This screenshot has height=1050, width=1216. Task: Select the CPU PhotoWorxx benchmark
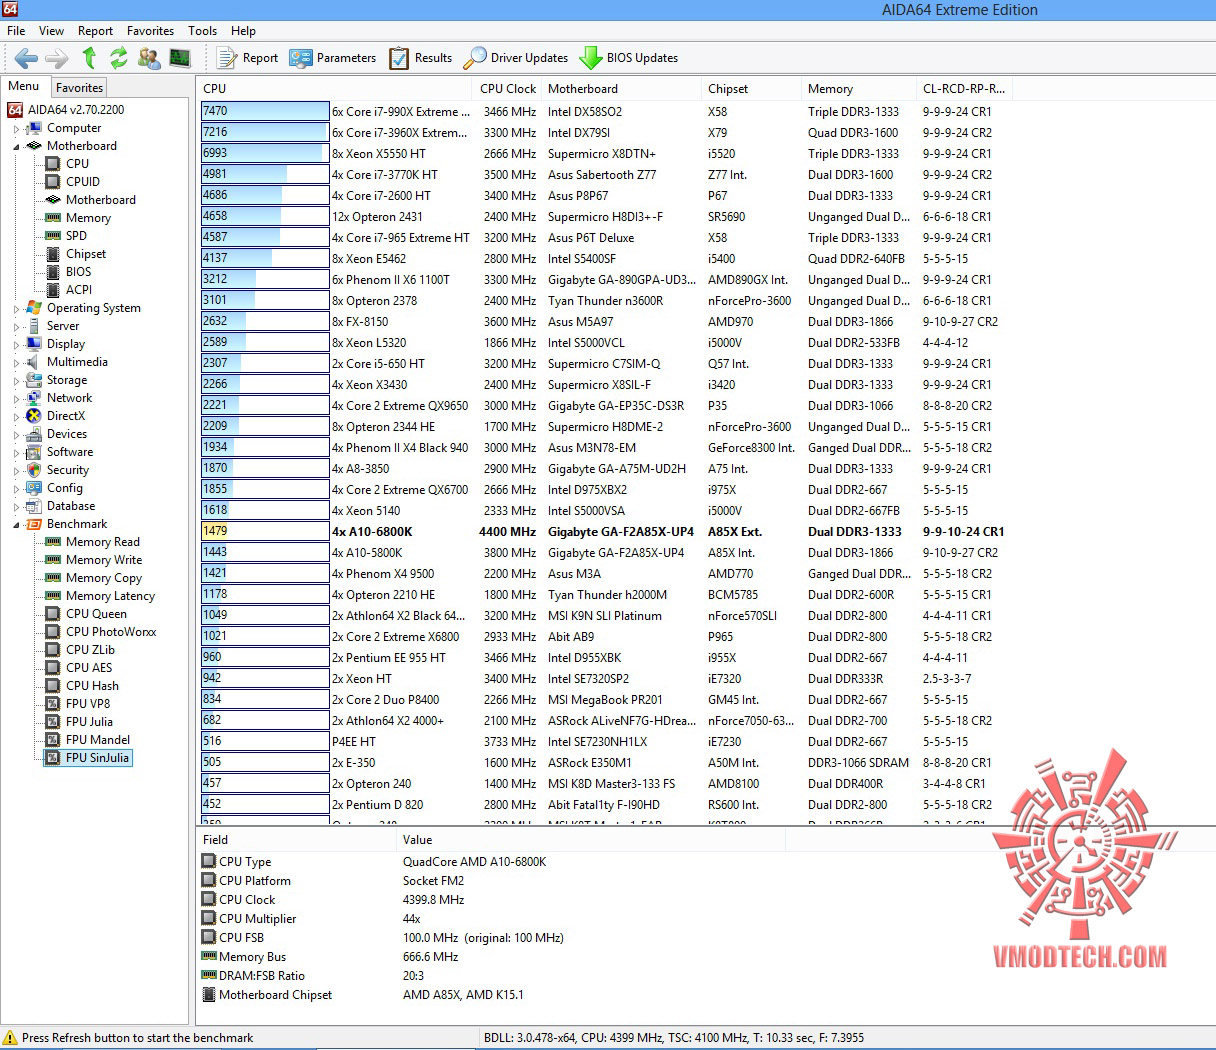point(111,632)
